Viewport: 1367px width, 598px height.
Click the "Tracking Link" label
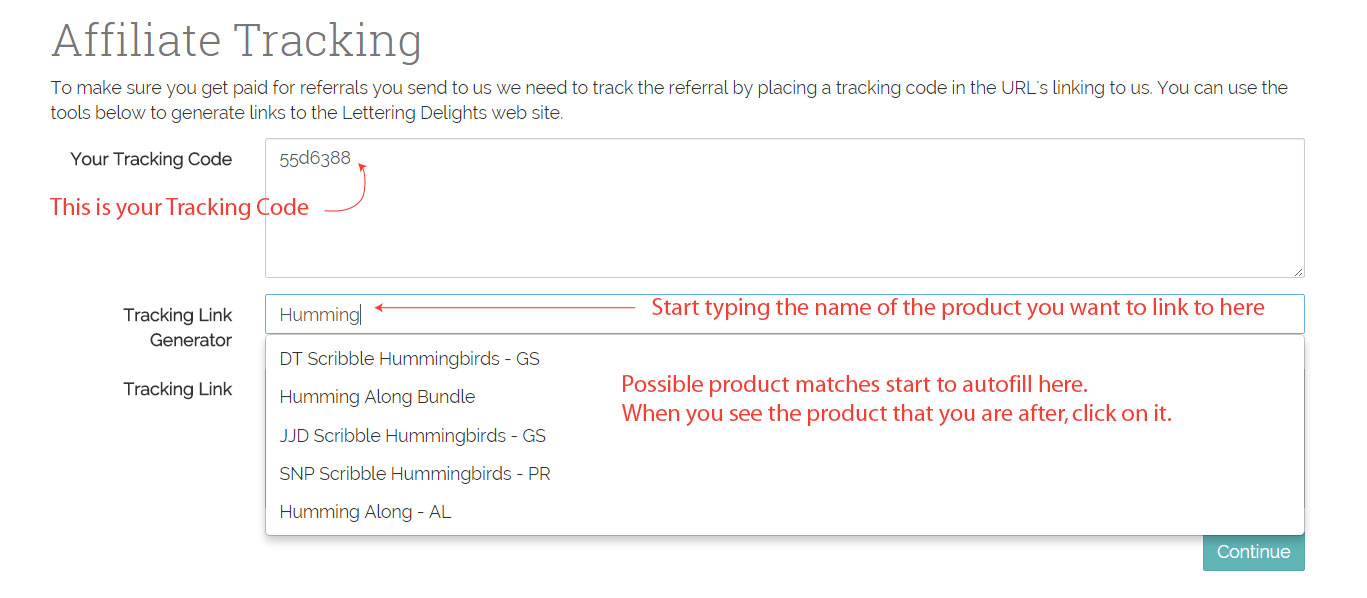[x=178, y=389]
